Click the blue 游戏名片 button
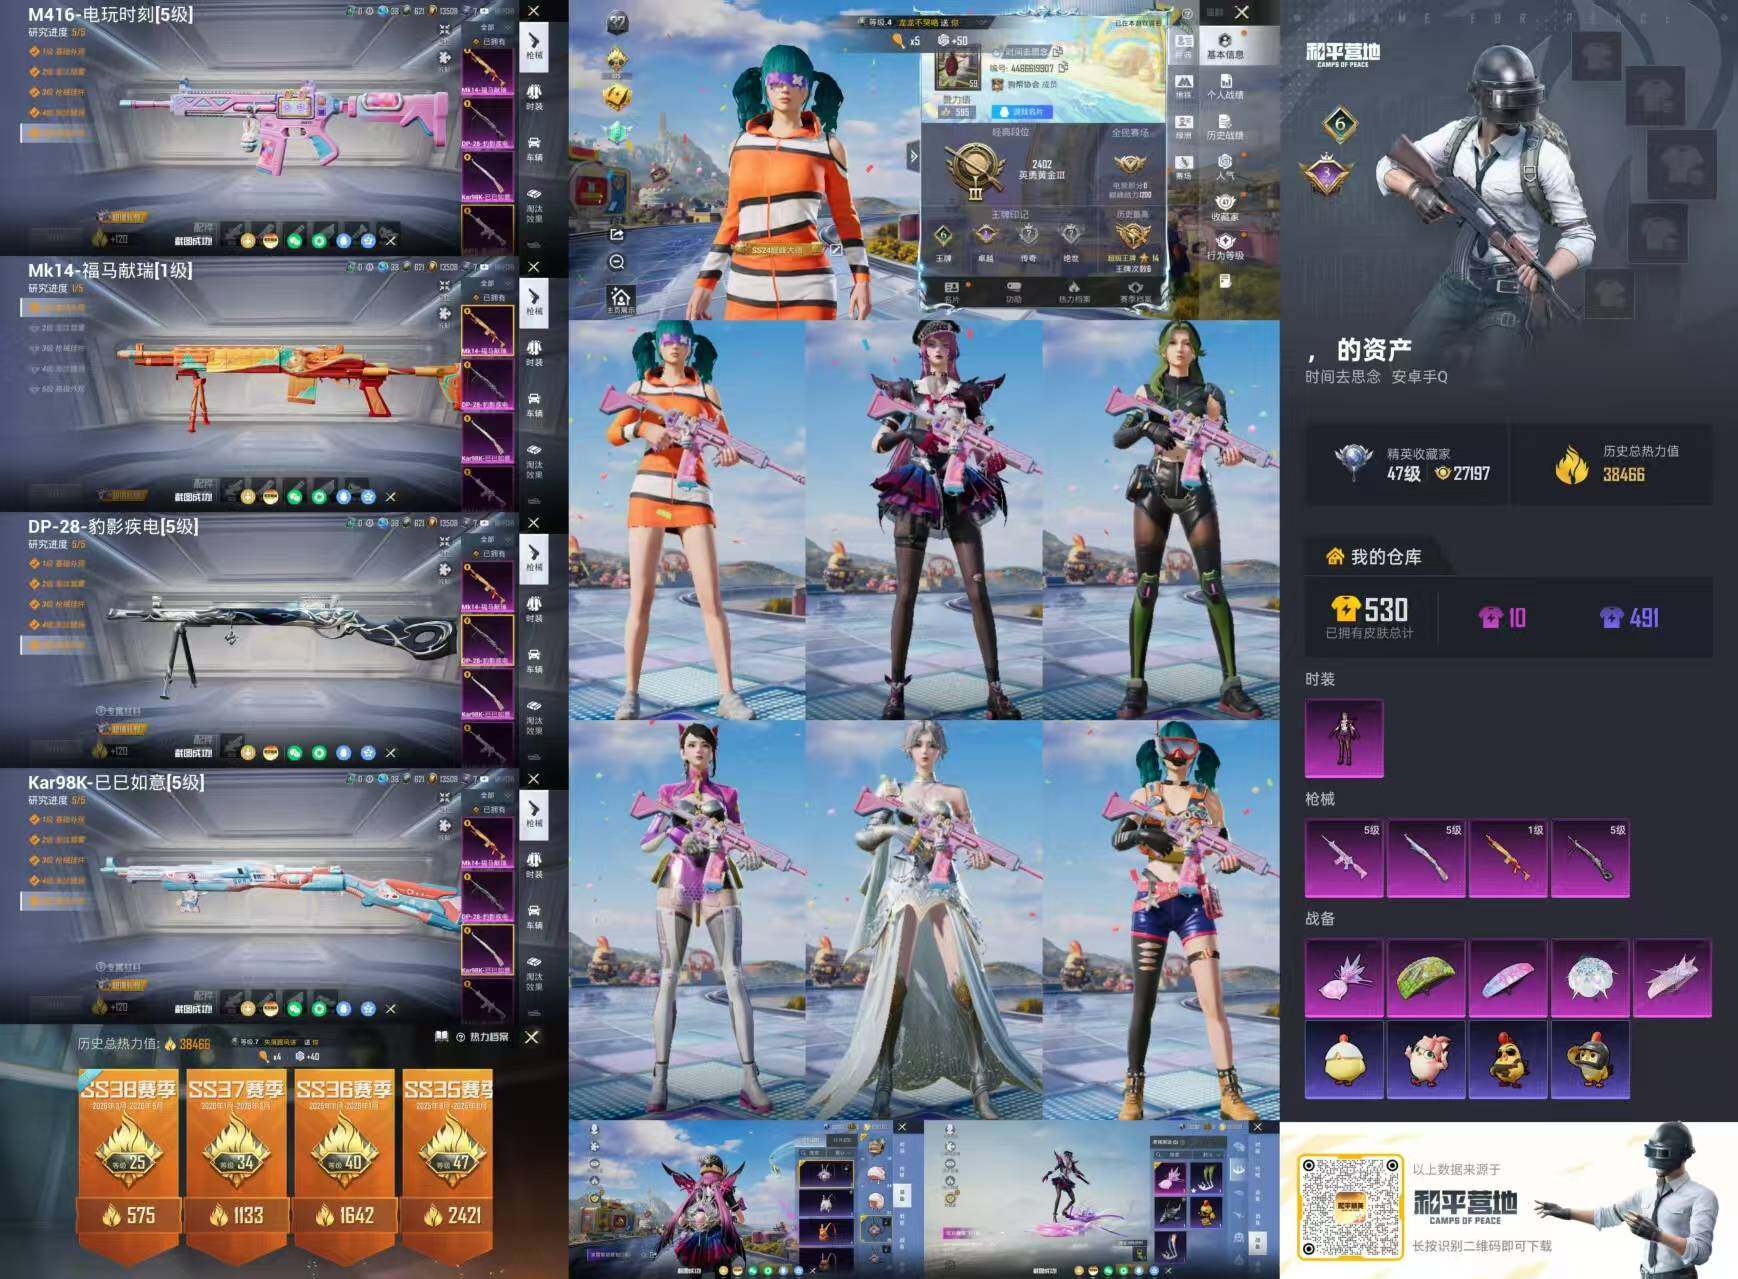1738x1279 pixels. (x=1020, y=112)
